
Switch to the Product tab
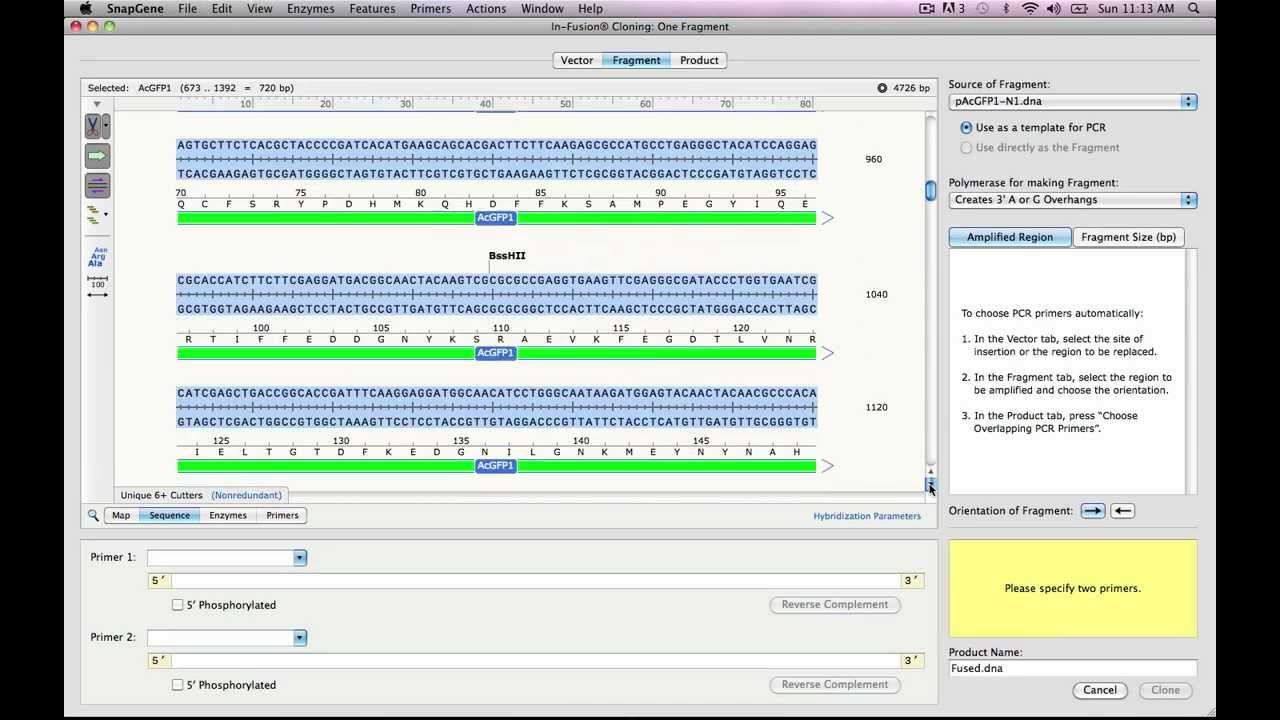coord(699,60)
